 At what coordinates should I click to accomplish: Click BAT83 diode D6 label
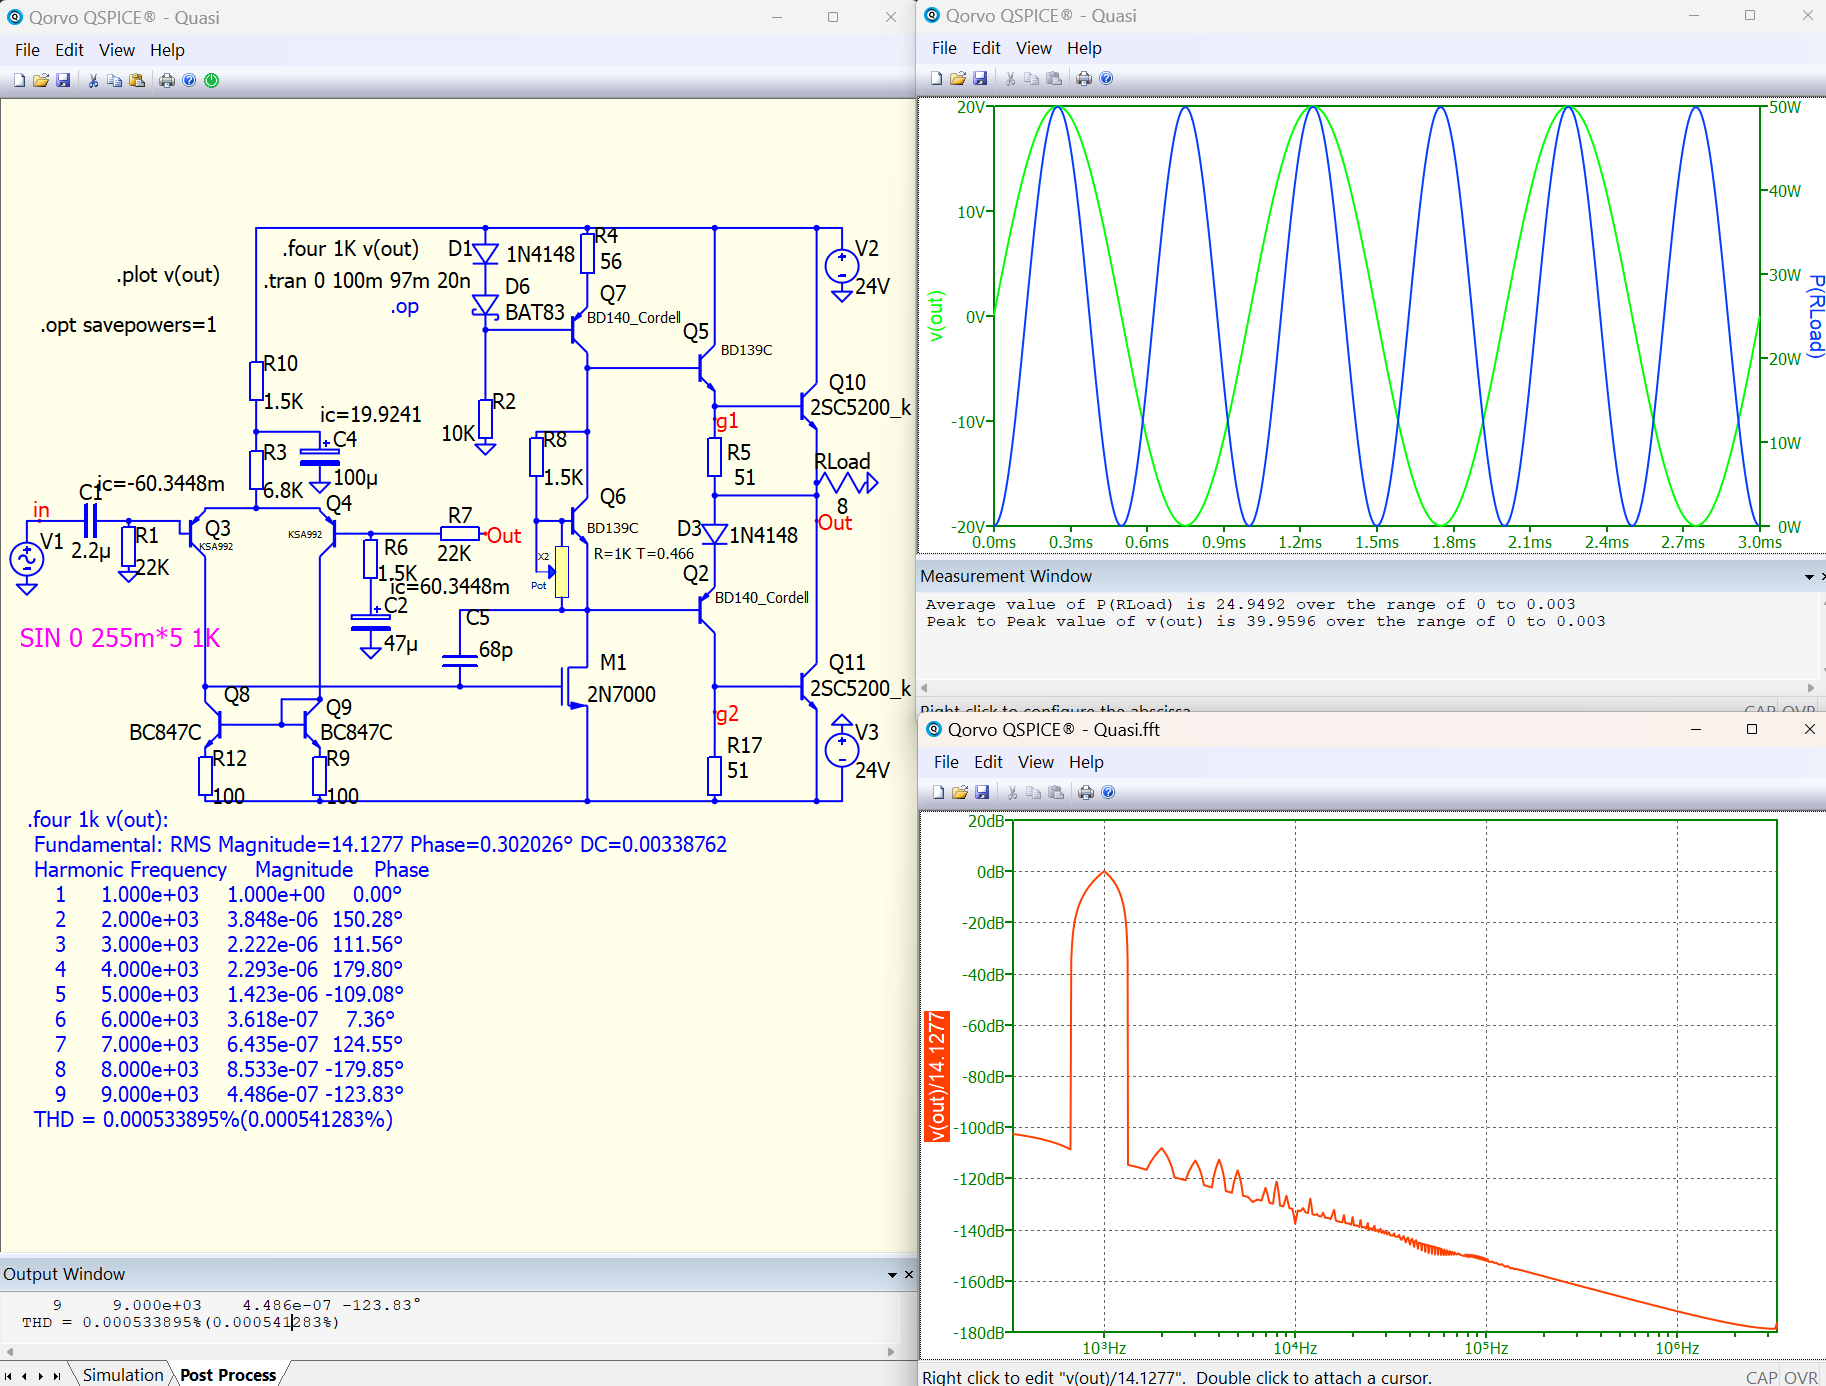(x=535, y=313)
